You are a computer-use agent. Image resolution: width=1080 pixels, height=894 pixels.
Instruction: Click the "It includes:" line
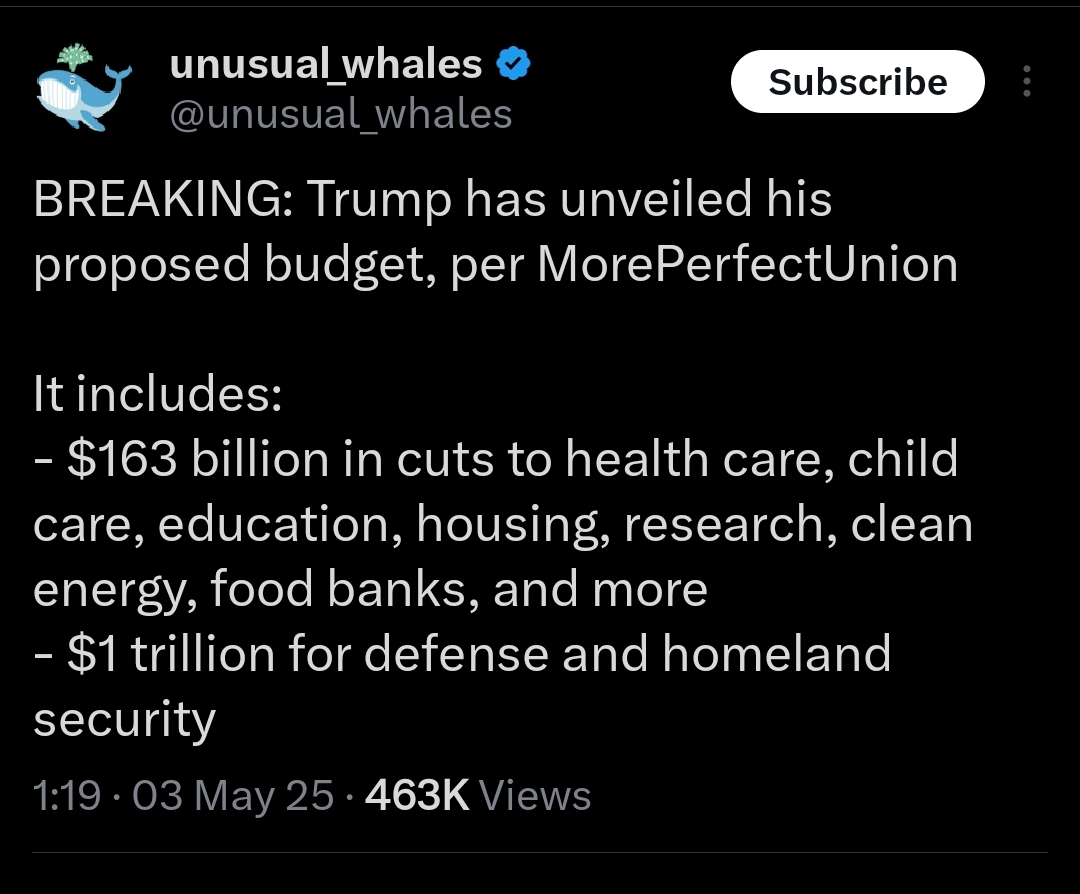click(x=157, y=395)
